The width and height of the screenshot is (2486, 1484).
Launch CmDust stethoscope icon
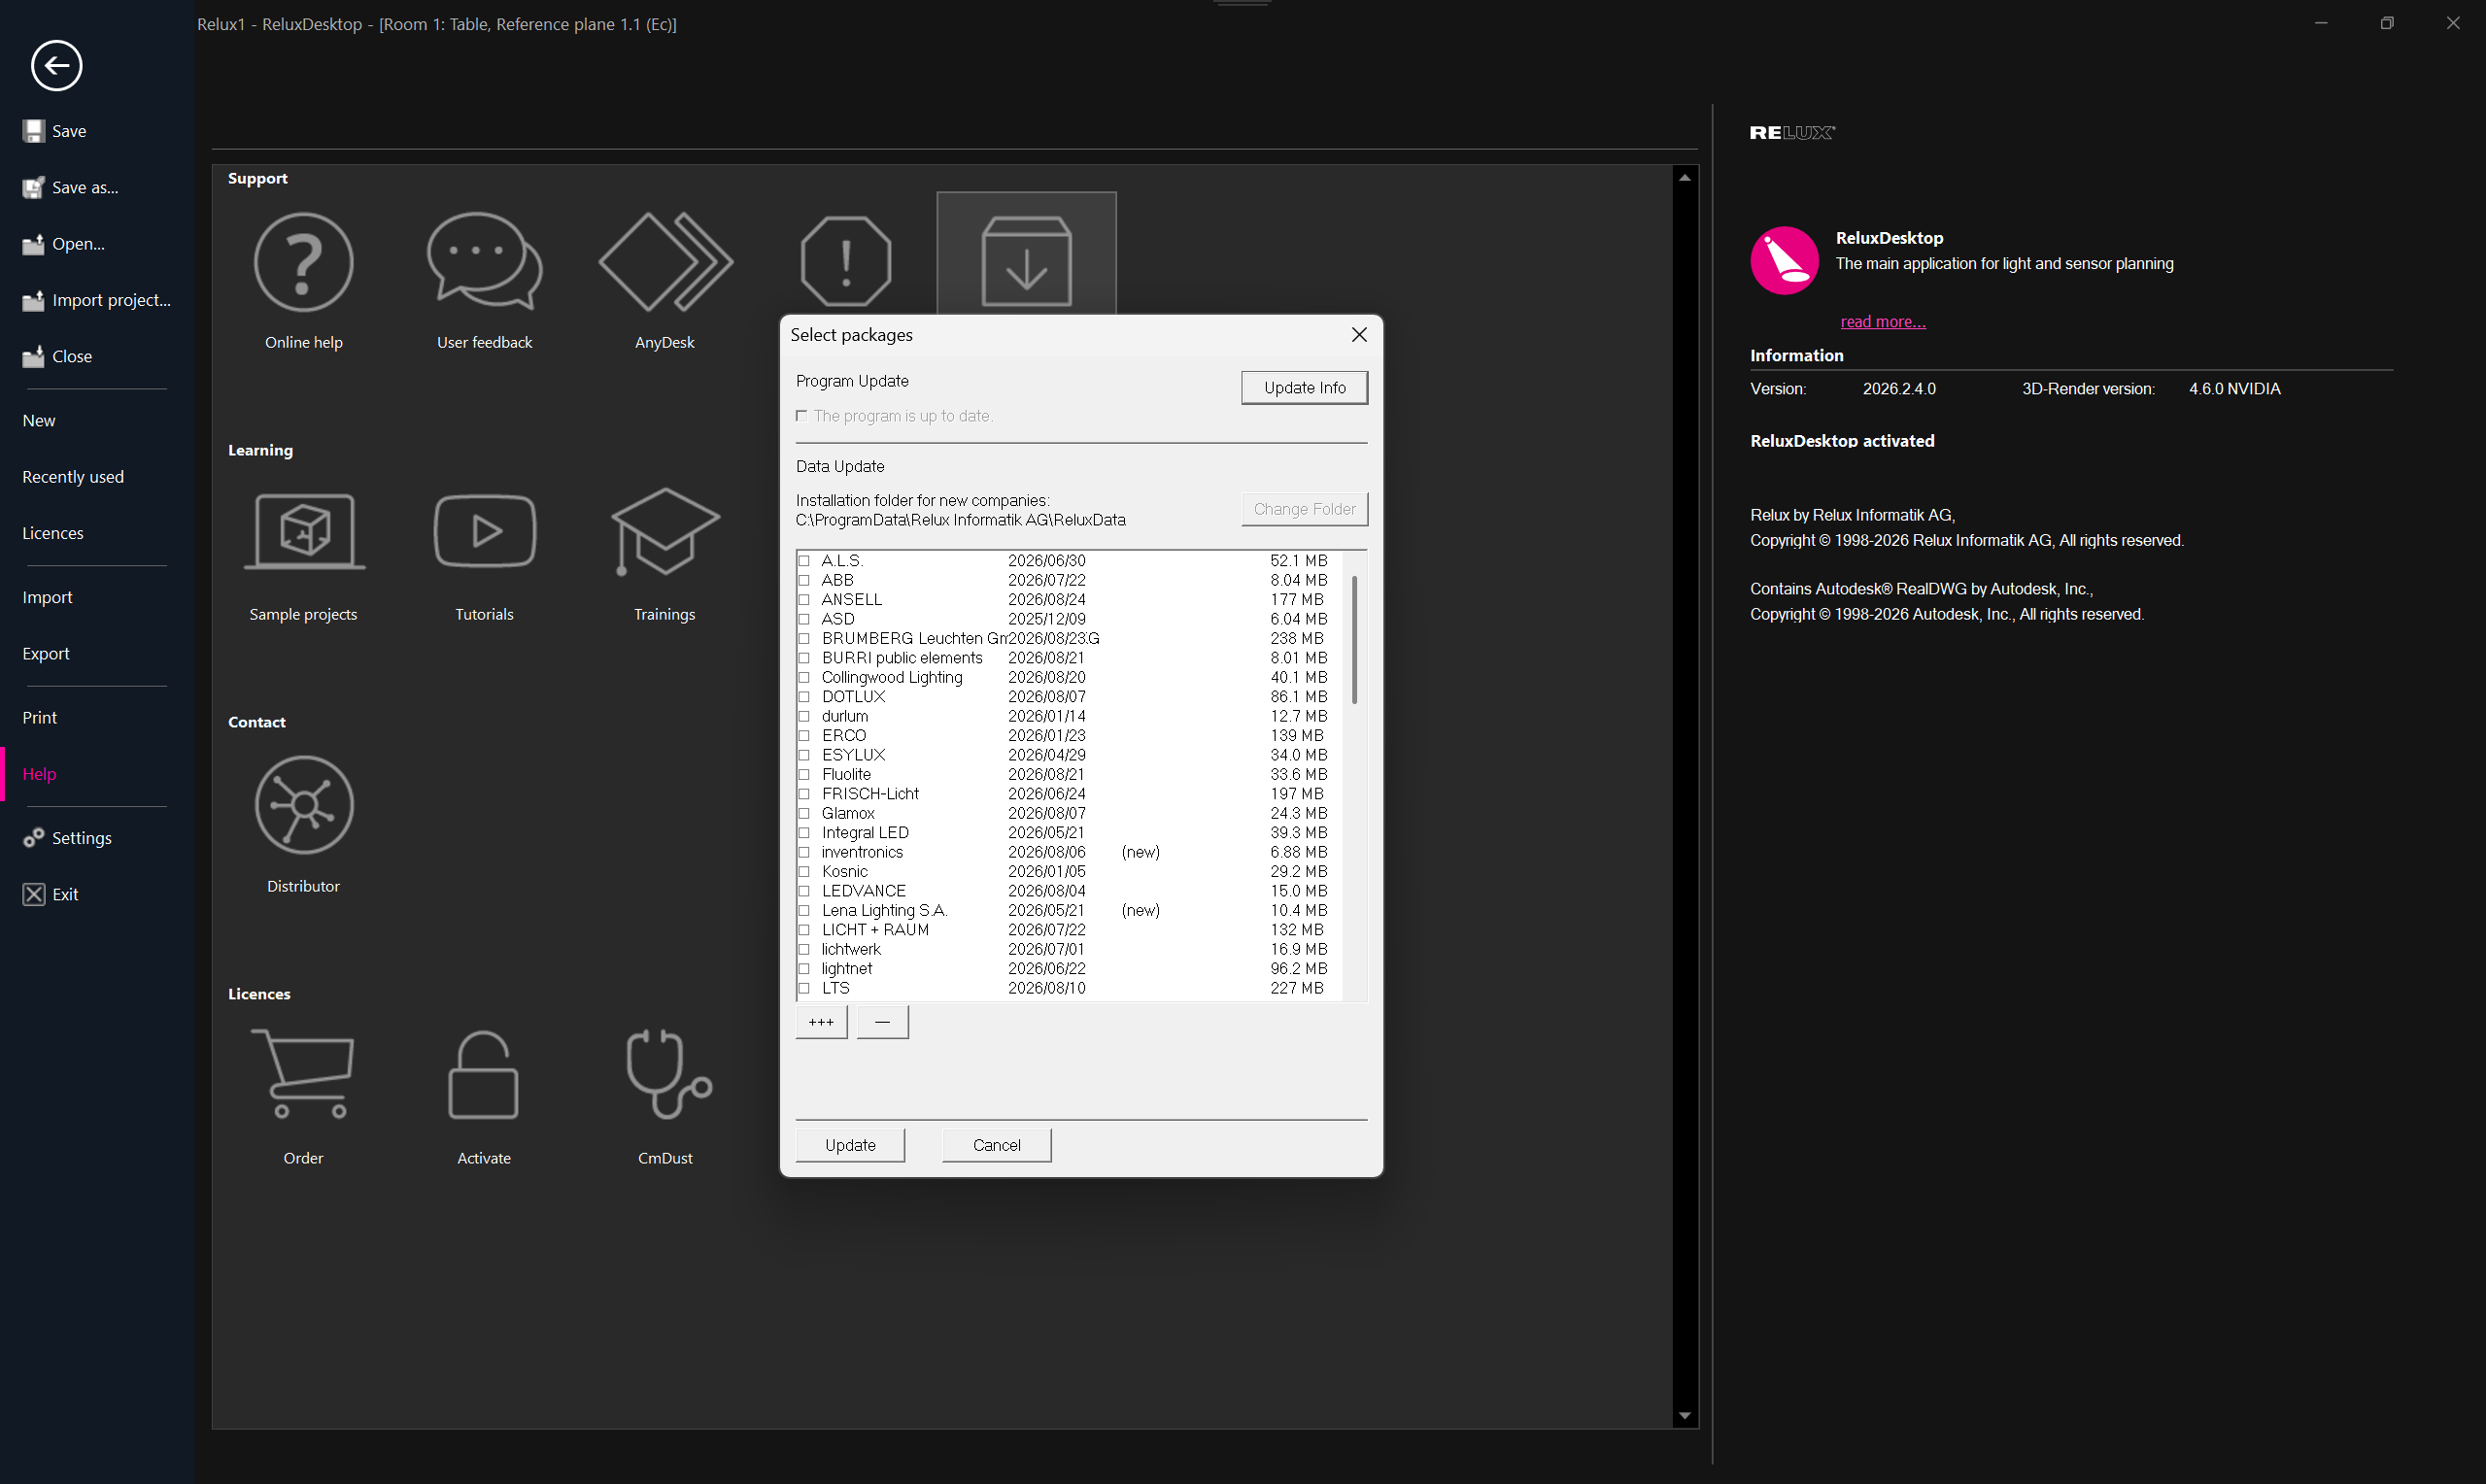click(668, 1074)
